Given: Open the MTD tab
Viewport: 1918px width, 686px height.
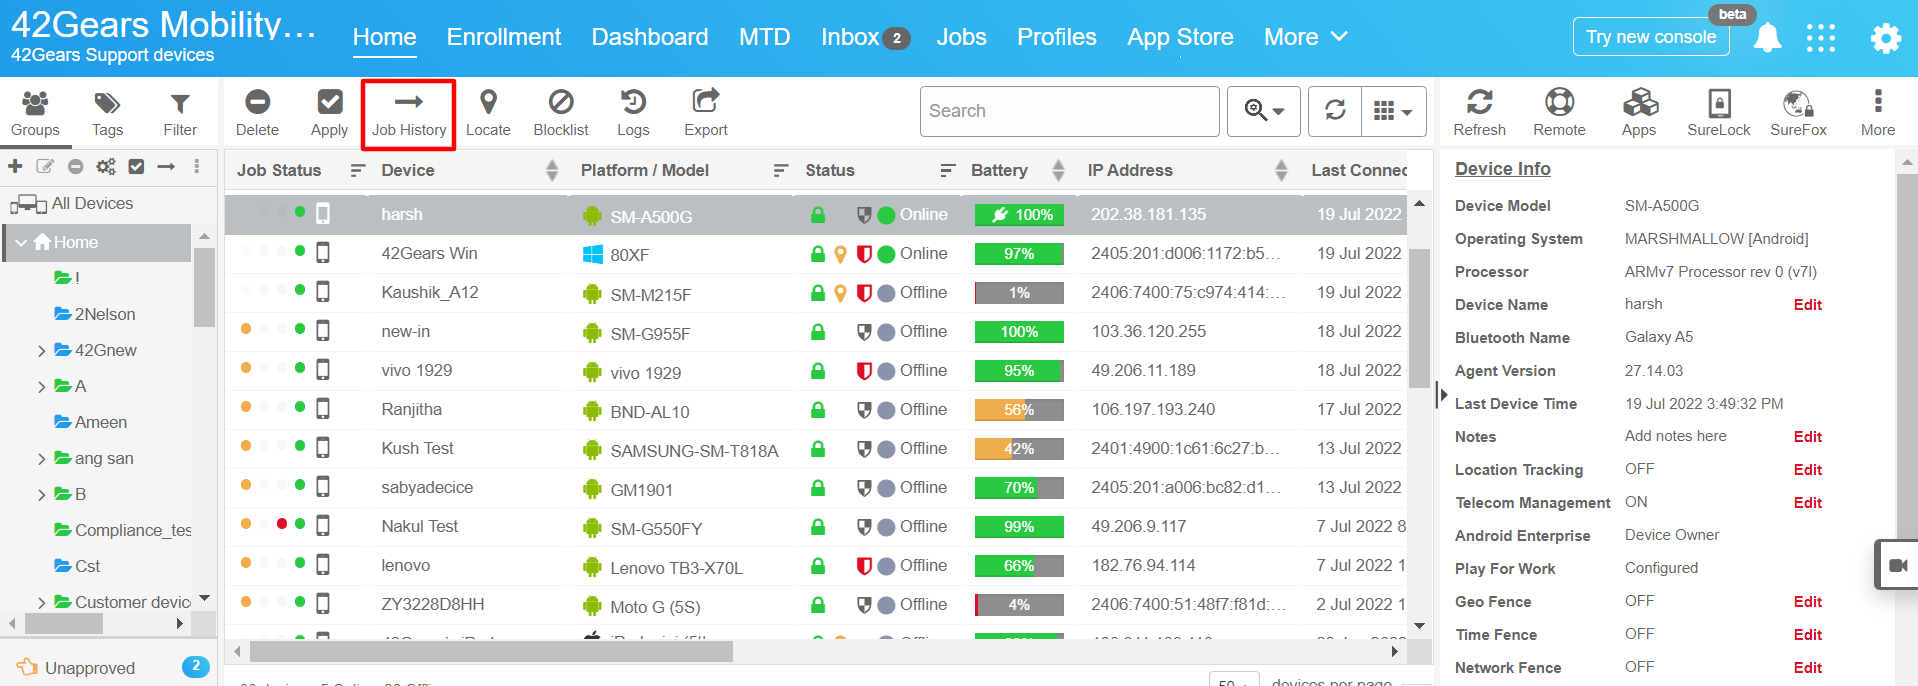Looking at the screenshot, I should (764, 37).
